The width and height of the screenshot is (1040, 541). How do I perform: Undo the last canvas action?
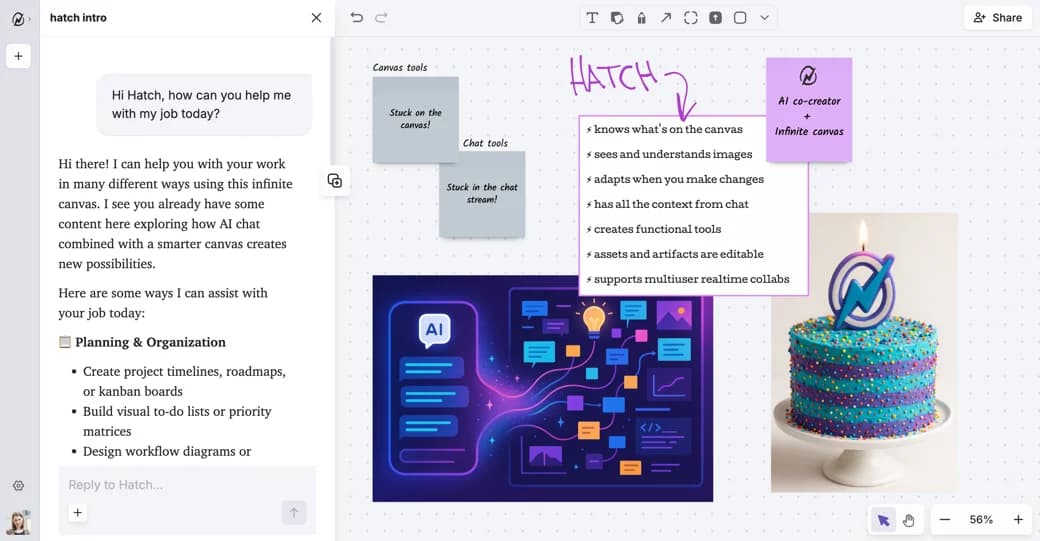click(357, 18)
